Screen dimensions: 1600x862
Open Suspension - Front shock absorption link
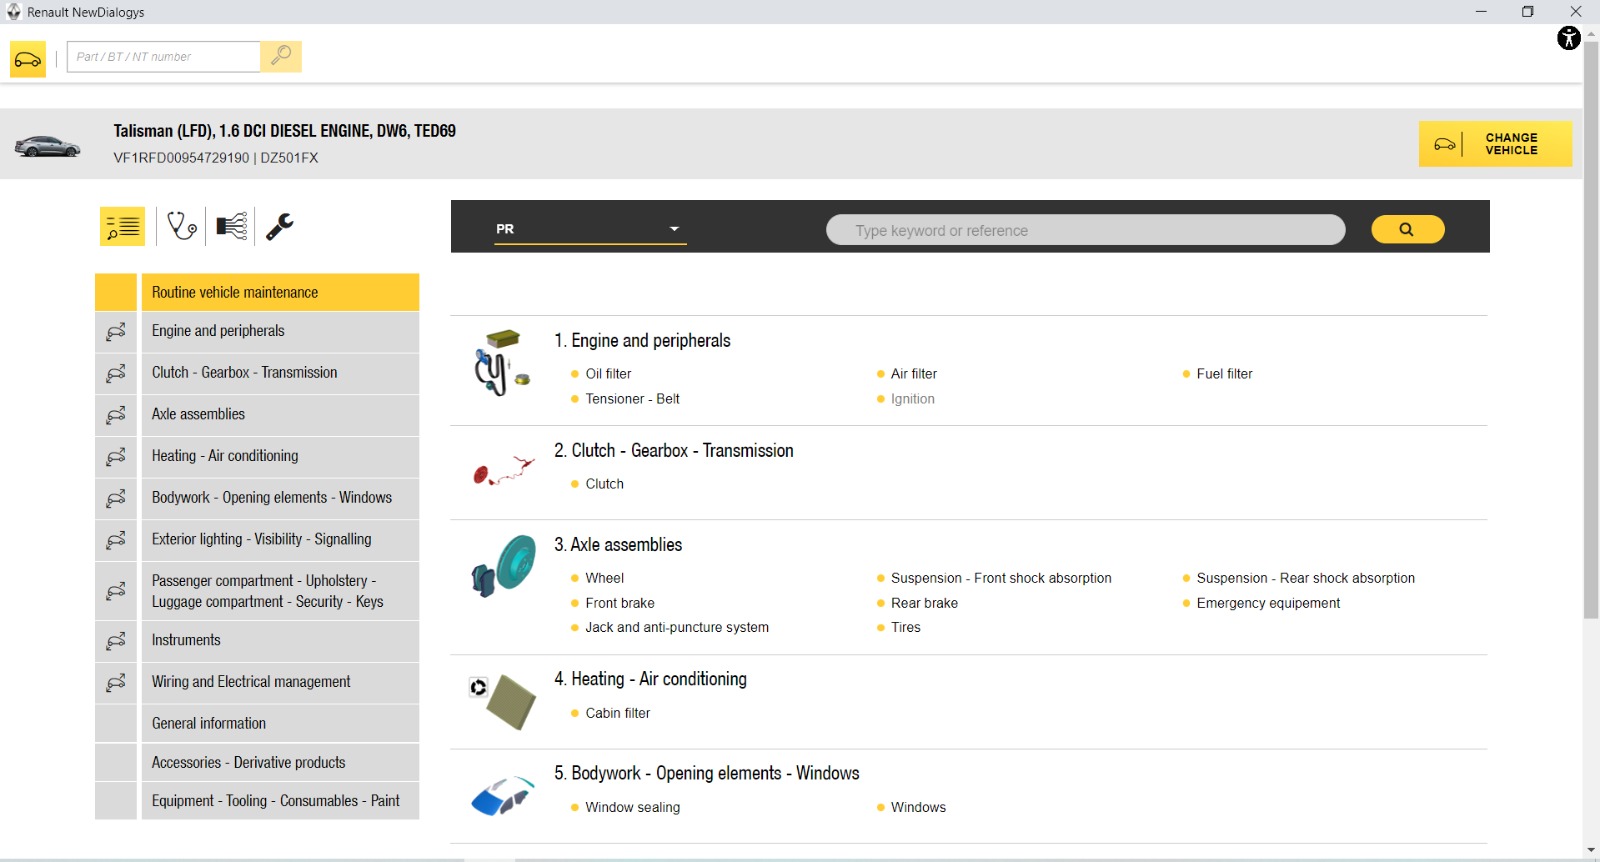(1001, 578)
